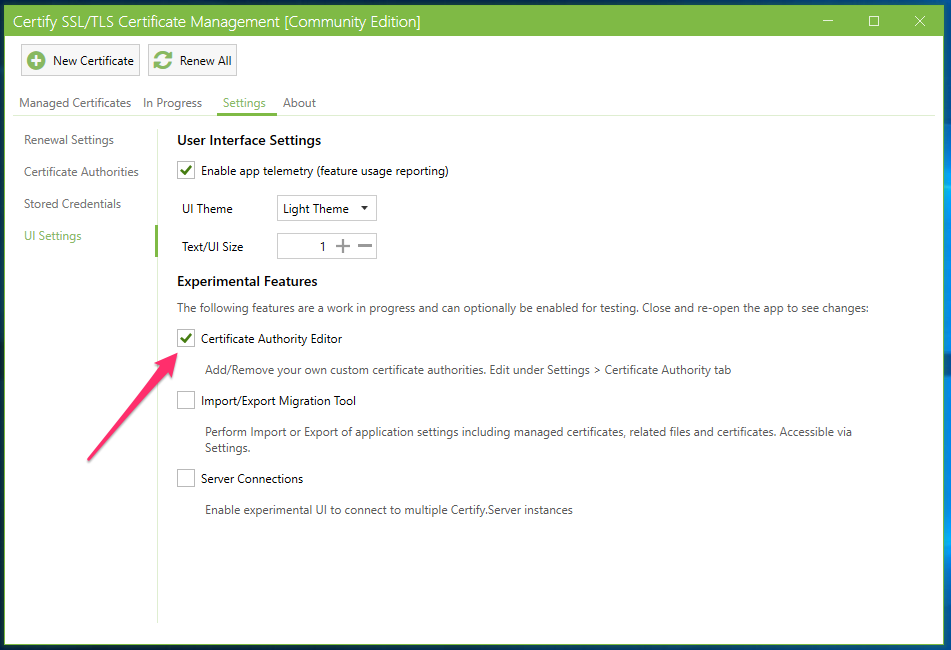The height and width of the screenshot is (650, 951).
Task: Click 'Enable experimental UI to connect' description
Action: pyautogui.click(x=389, y=510)
